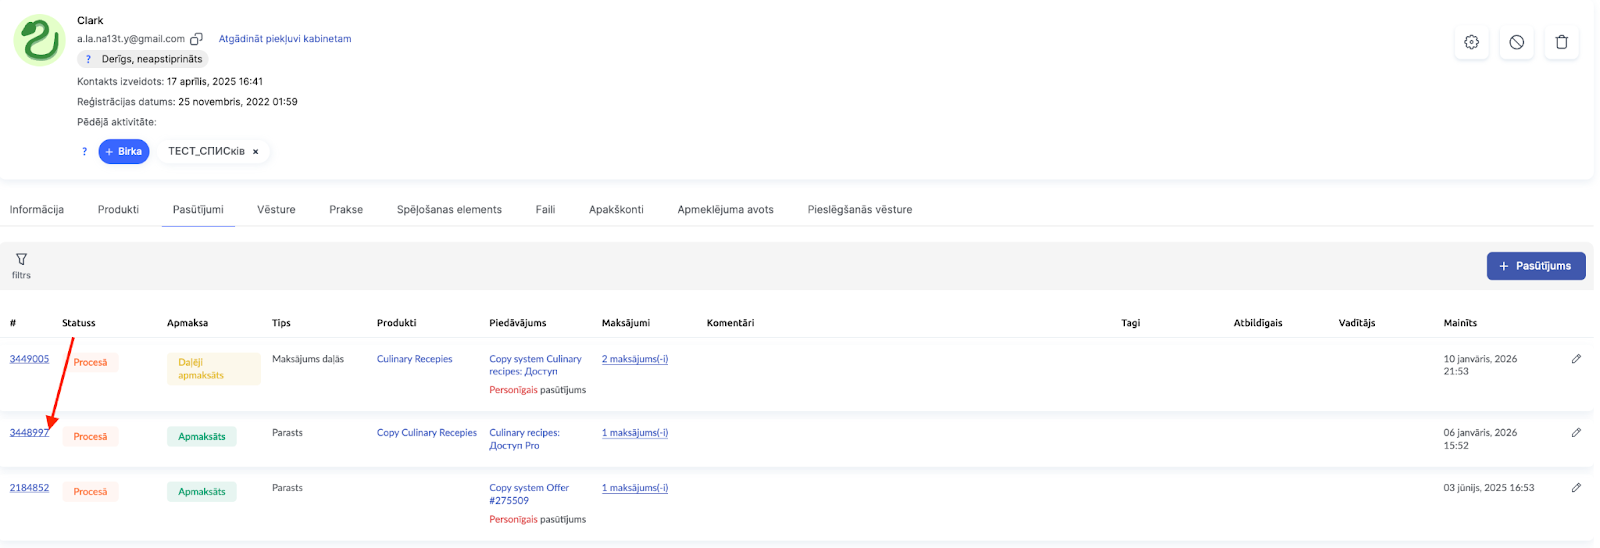Open the Produkti tab
The image size is (1600, 548).
pos(118,210)
